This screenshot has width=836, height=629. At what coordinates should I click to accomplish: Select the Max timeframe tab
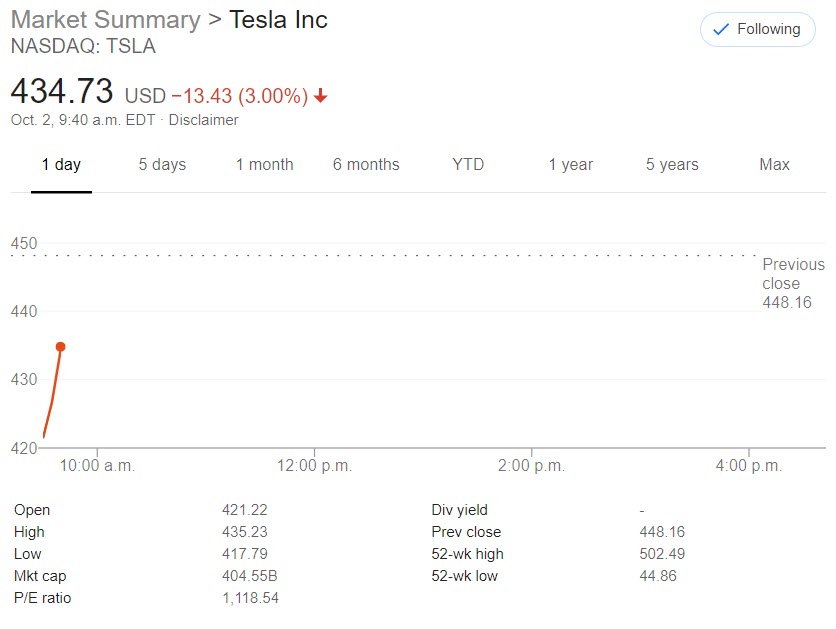774,164
